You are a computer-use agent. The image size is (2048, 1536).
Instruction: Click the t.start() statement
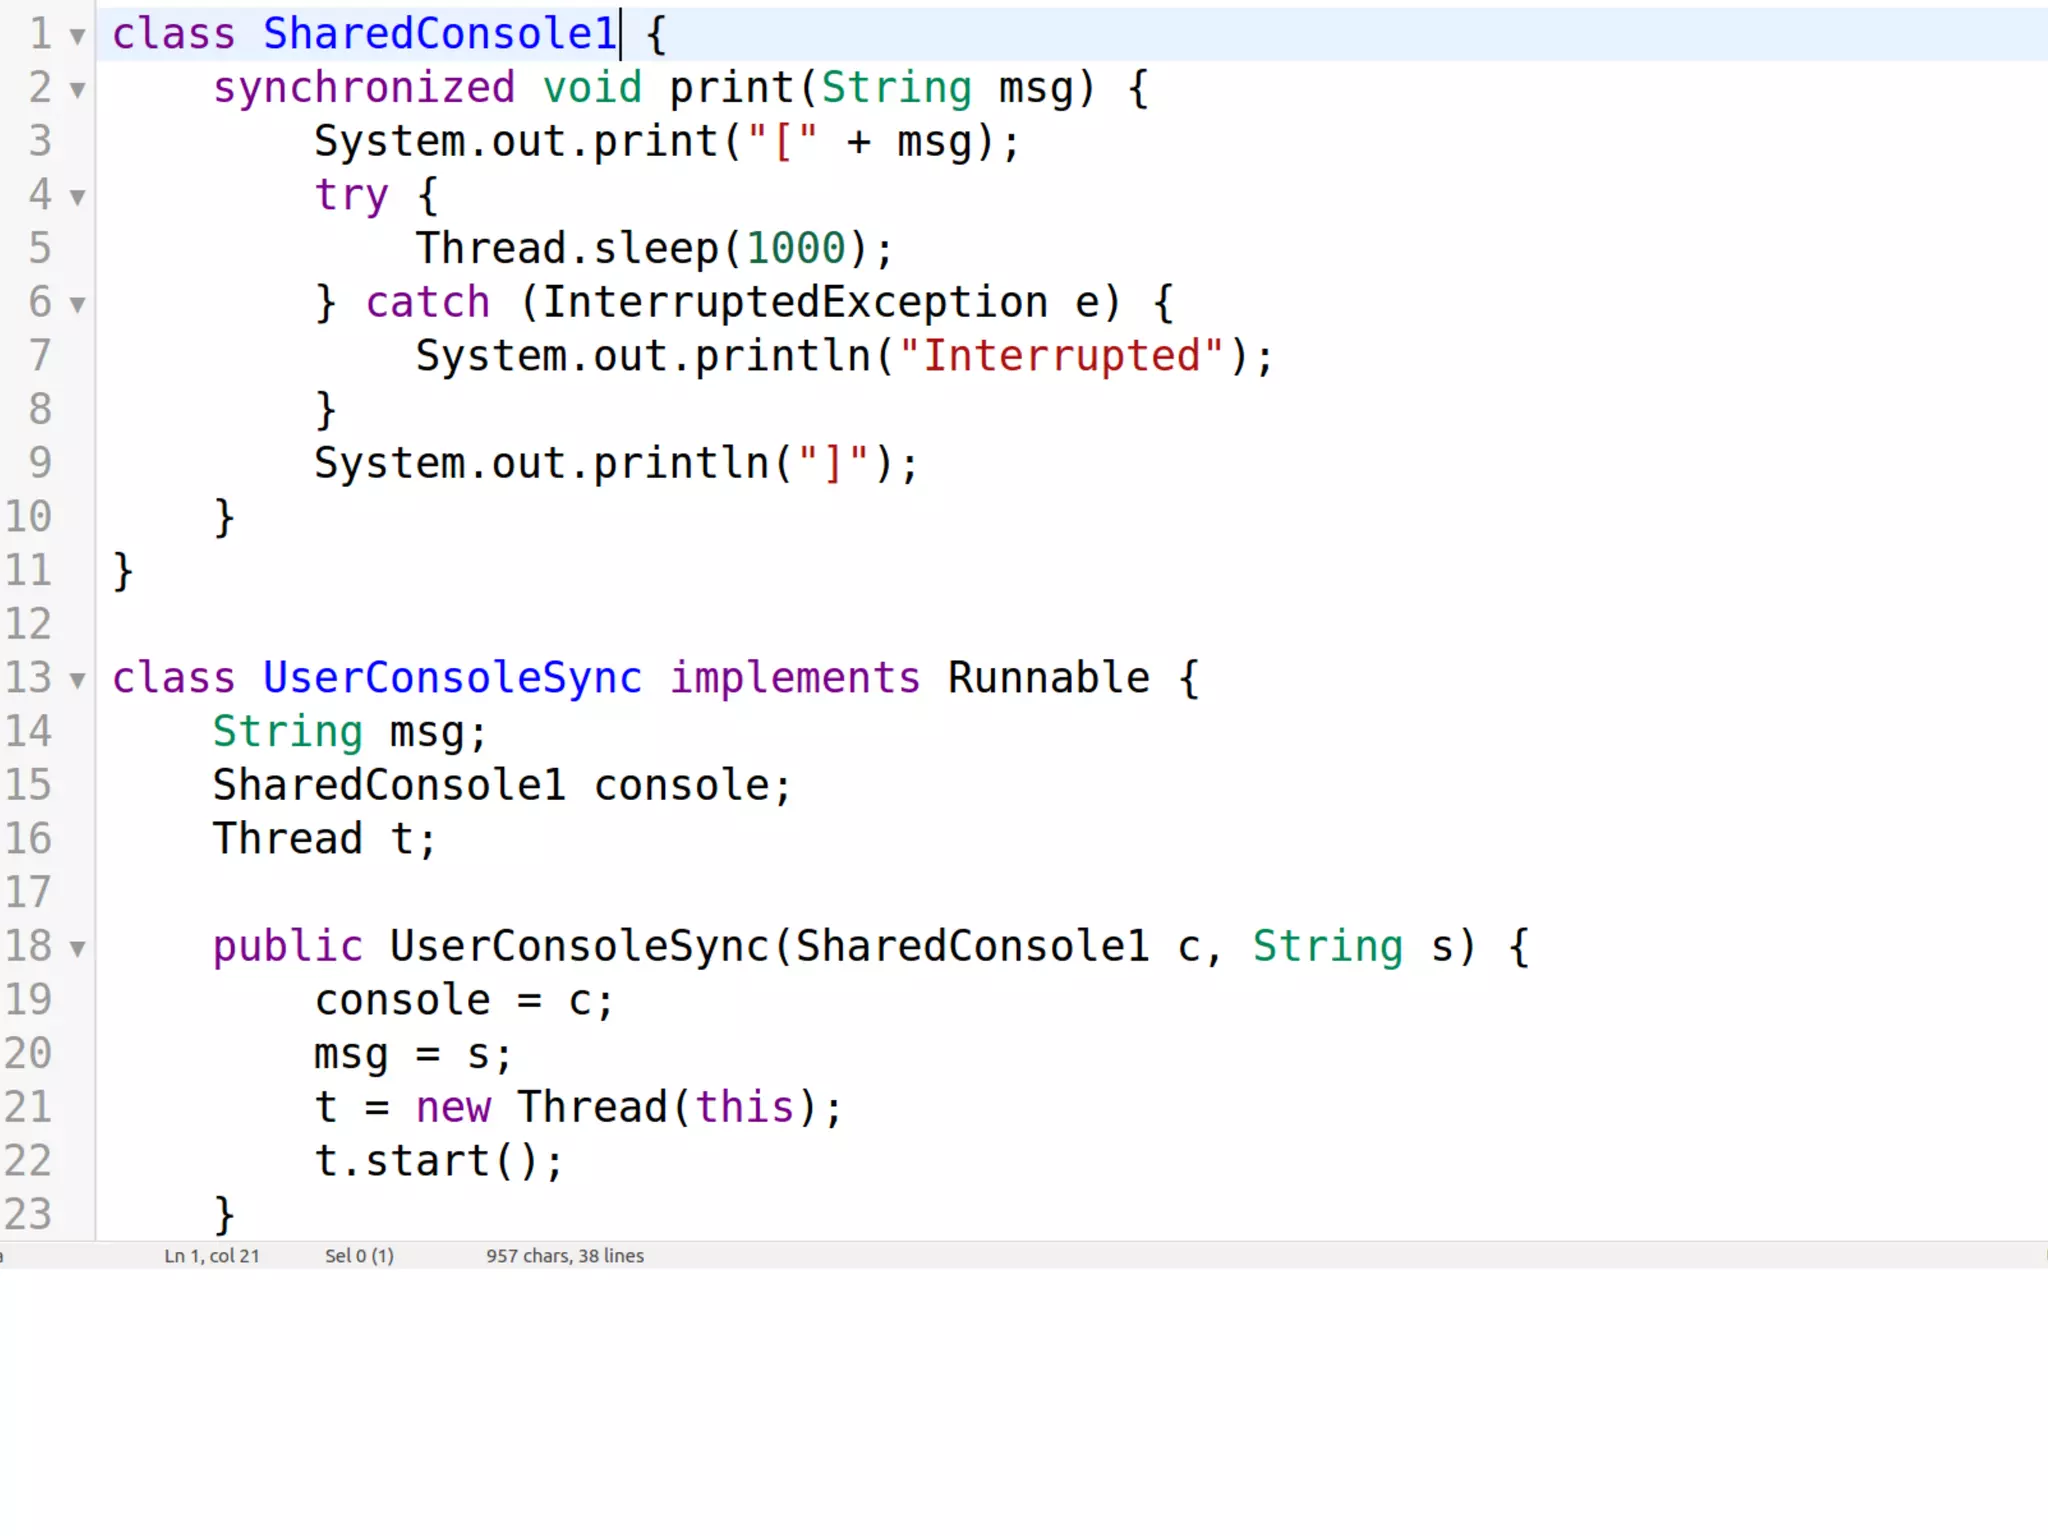click(440, 1161)
